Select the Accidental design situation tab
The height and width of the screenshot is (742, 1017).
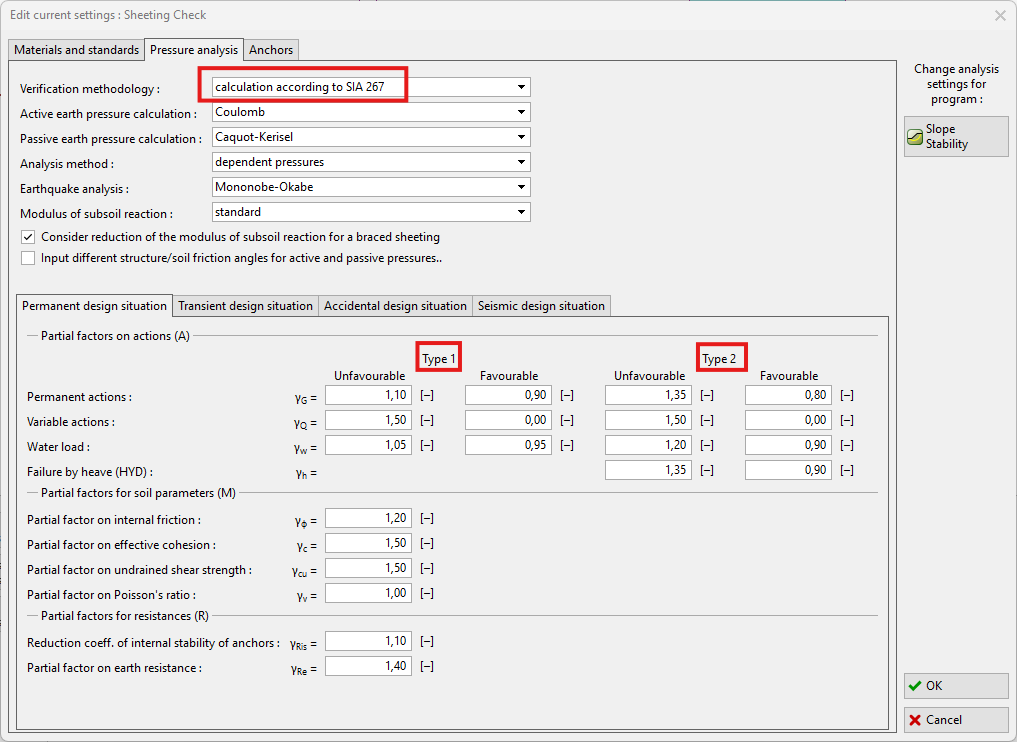click(395, 306)
